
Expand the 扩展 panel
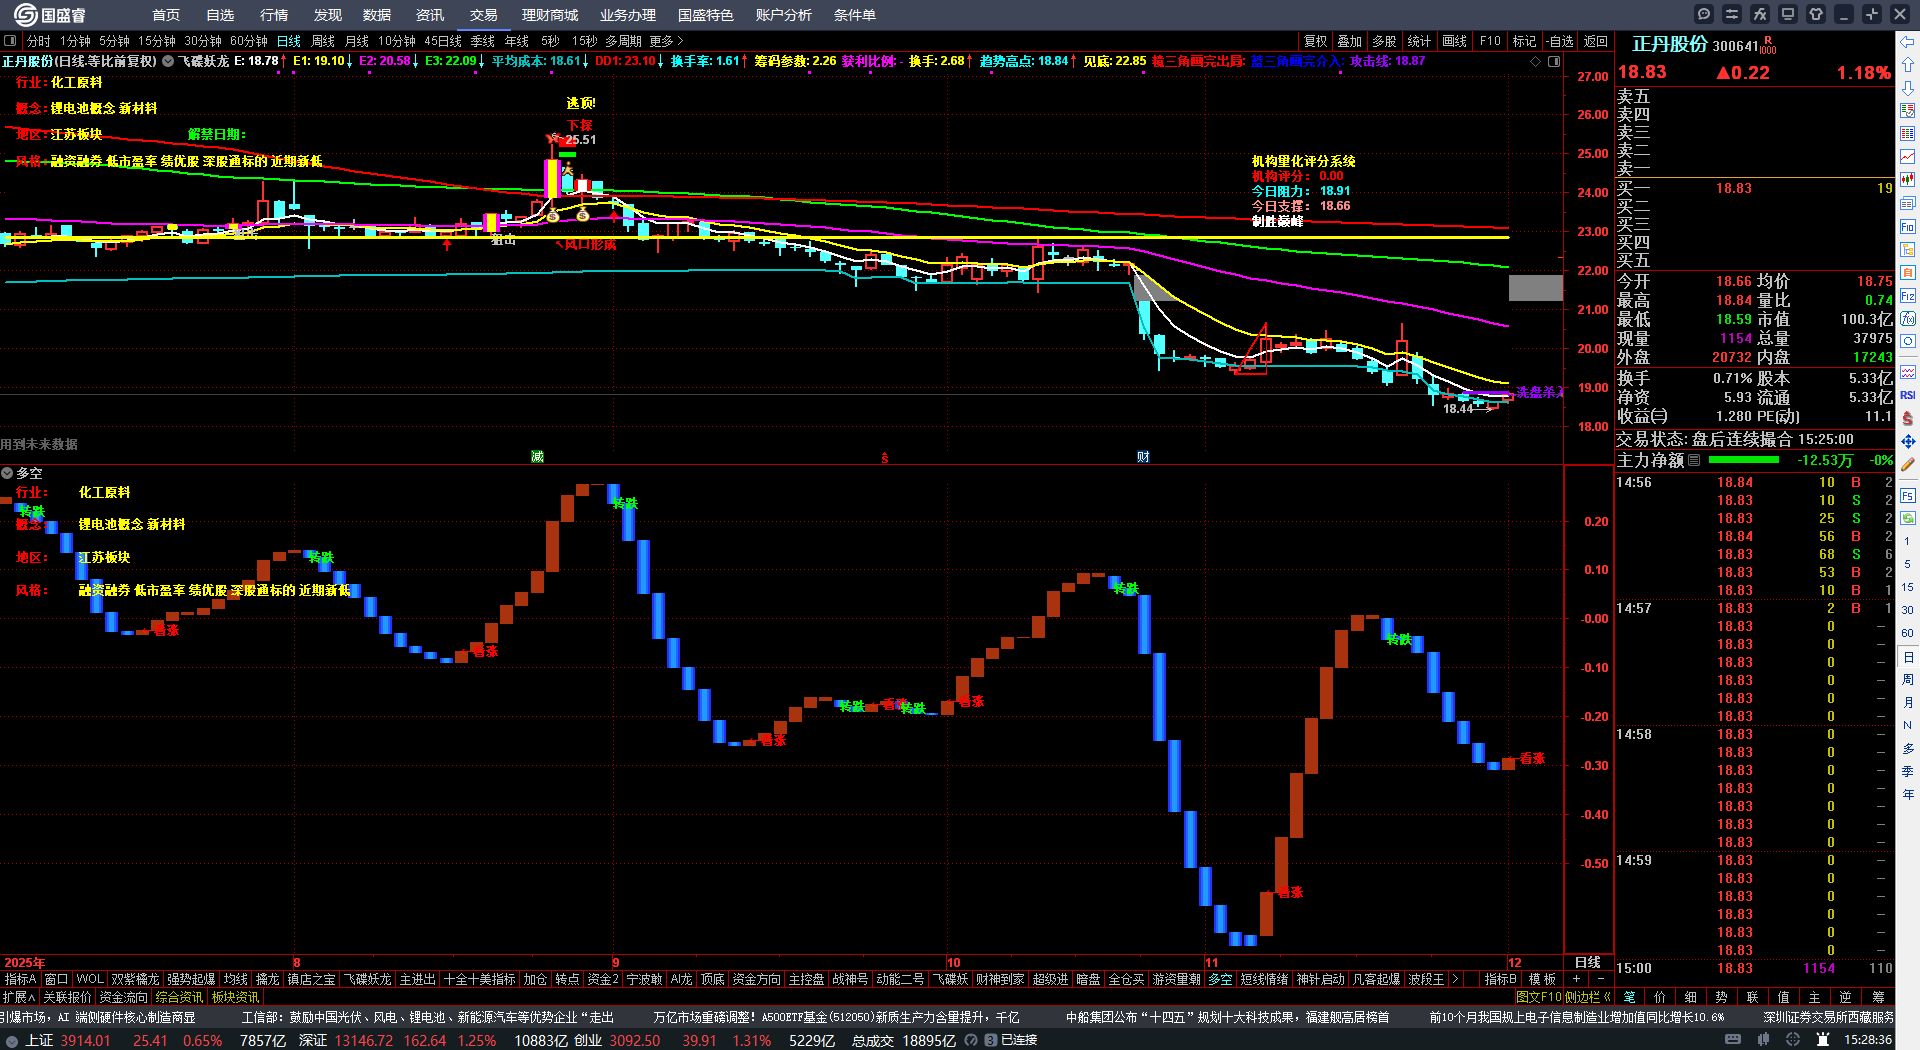pyautogui.click(x=18, y=997)
